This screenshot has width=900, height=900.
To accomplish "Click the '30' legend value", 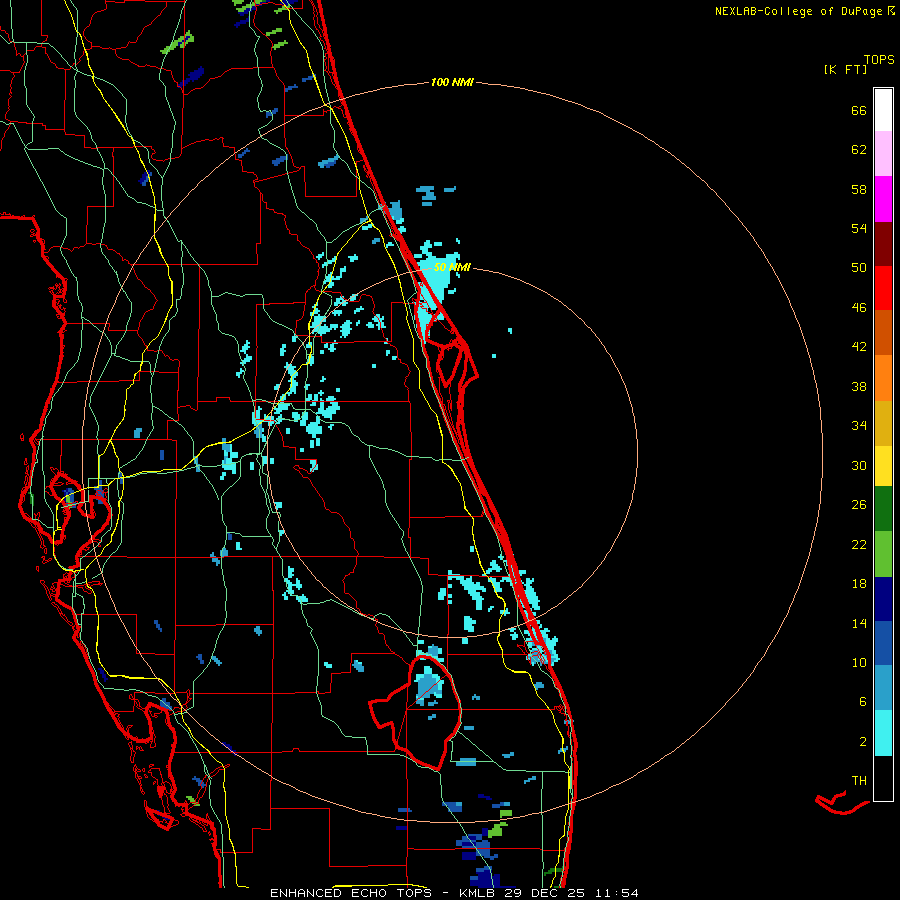I will pos(859,465).
